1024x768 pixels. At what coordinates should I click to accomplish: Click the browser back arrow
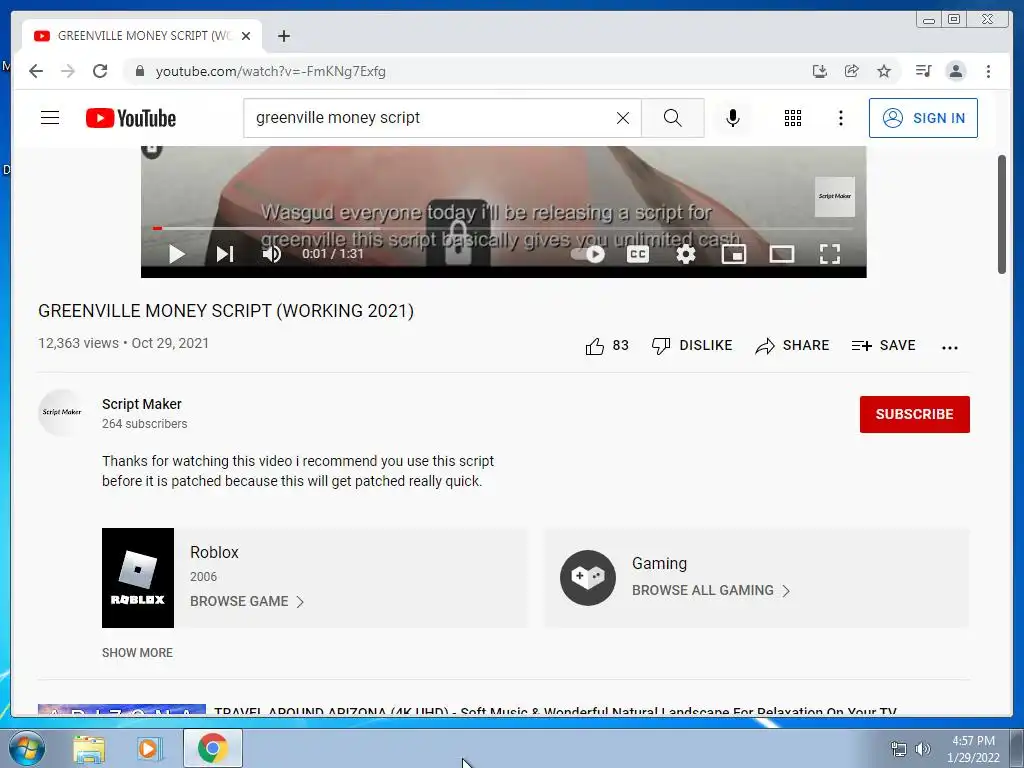click(36, 71)
